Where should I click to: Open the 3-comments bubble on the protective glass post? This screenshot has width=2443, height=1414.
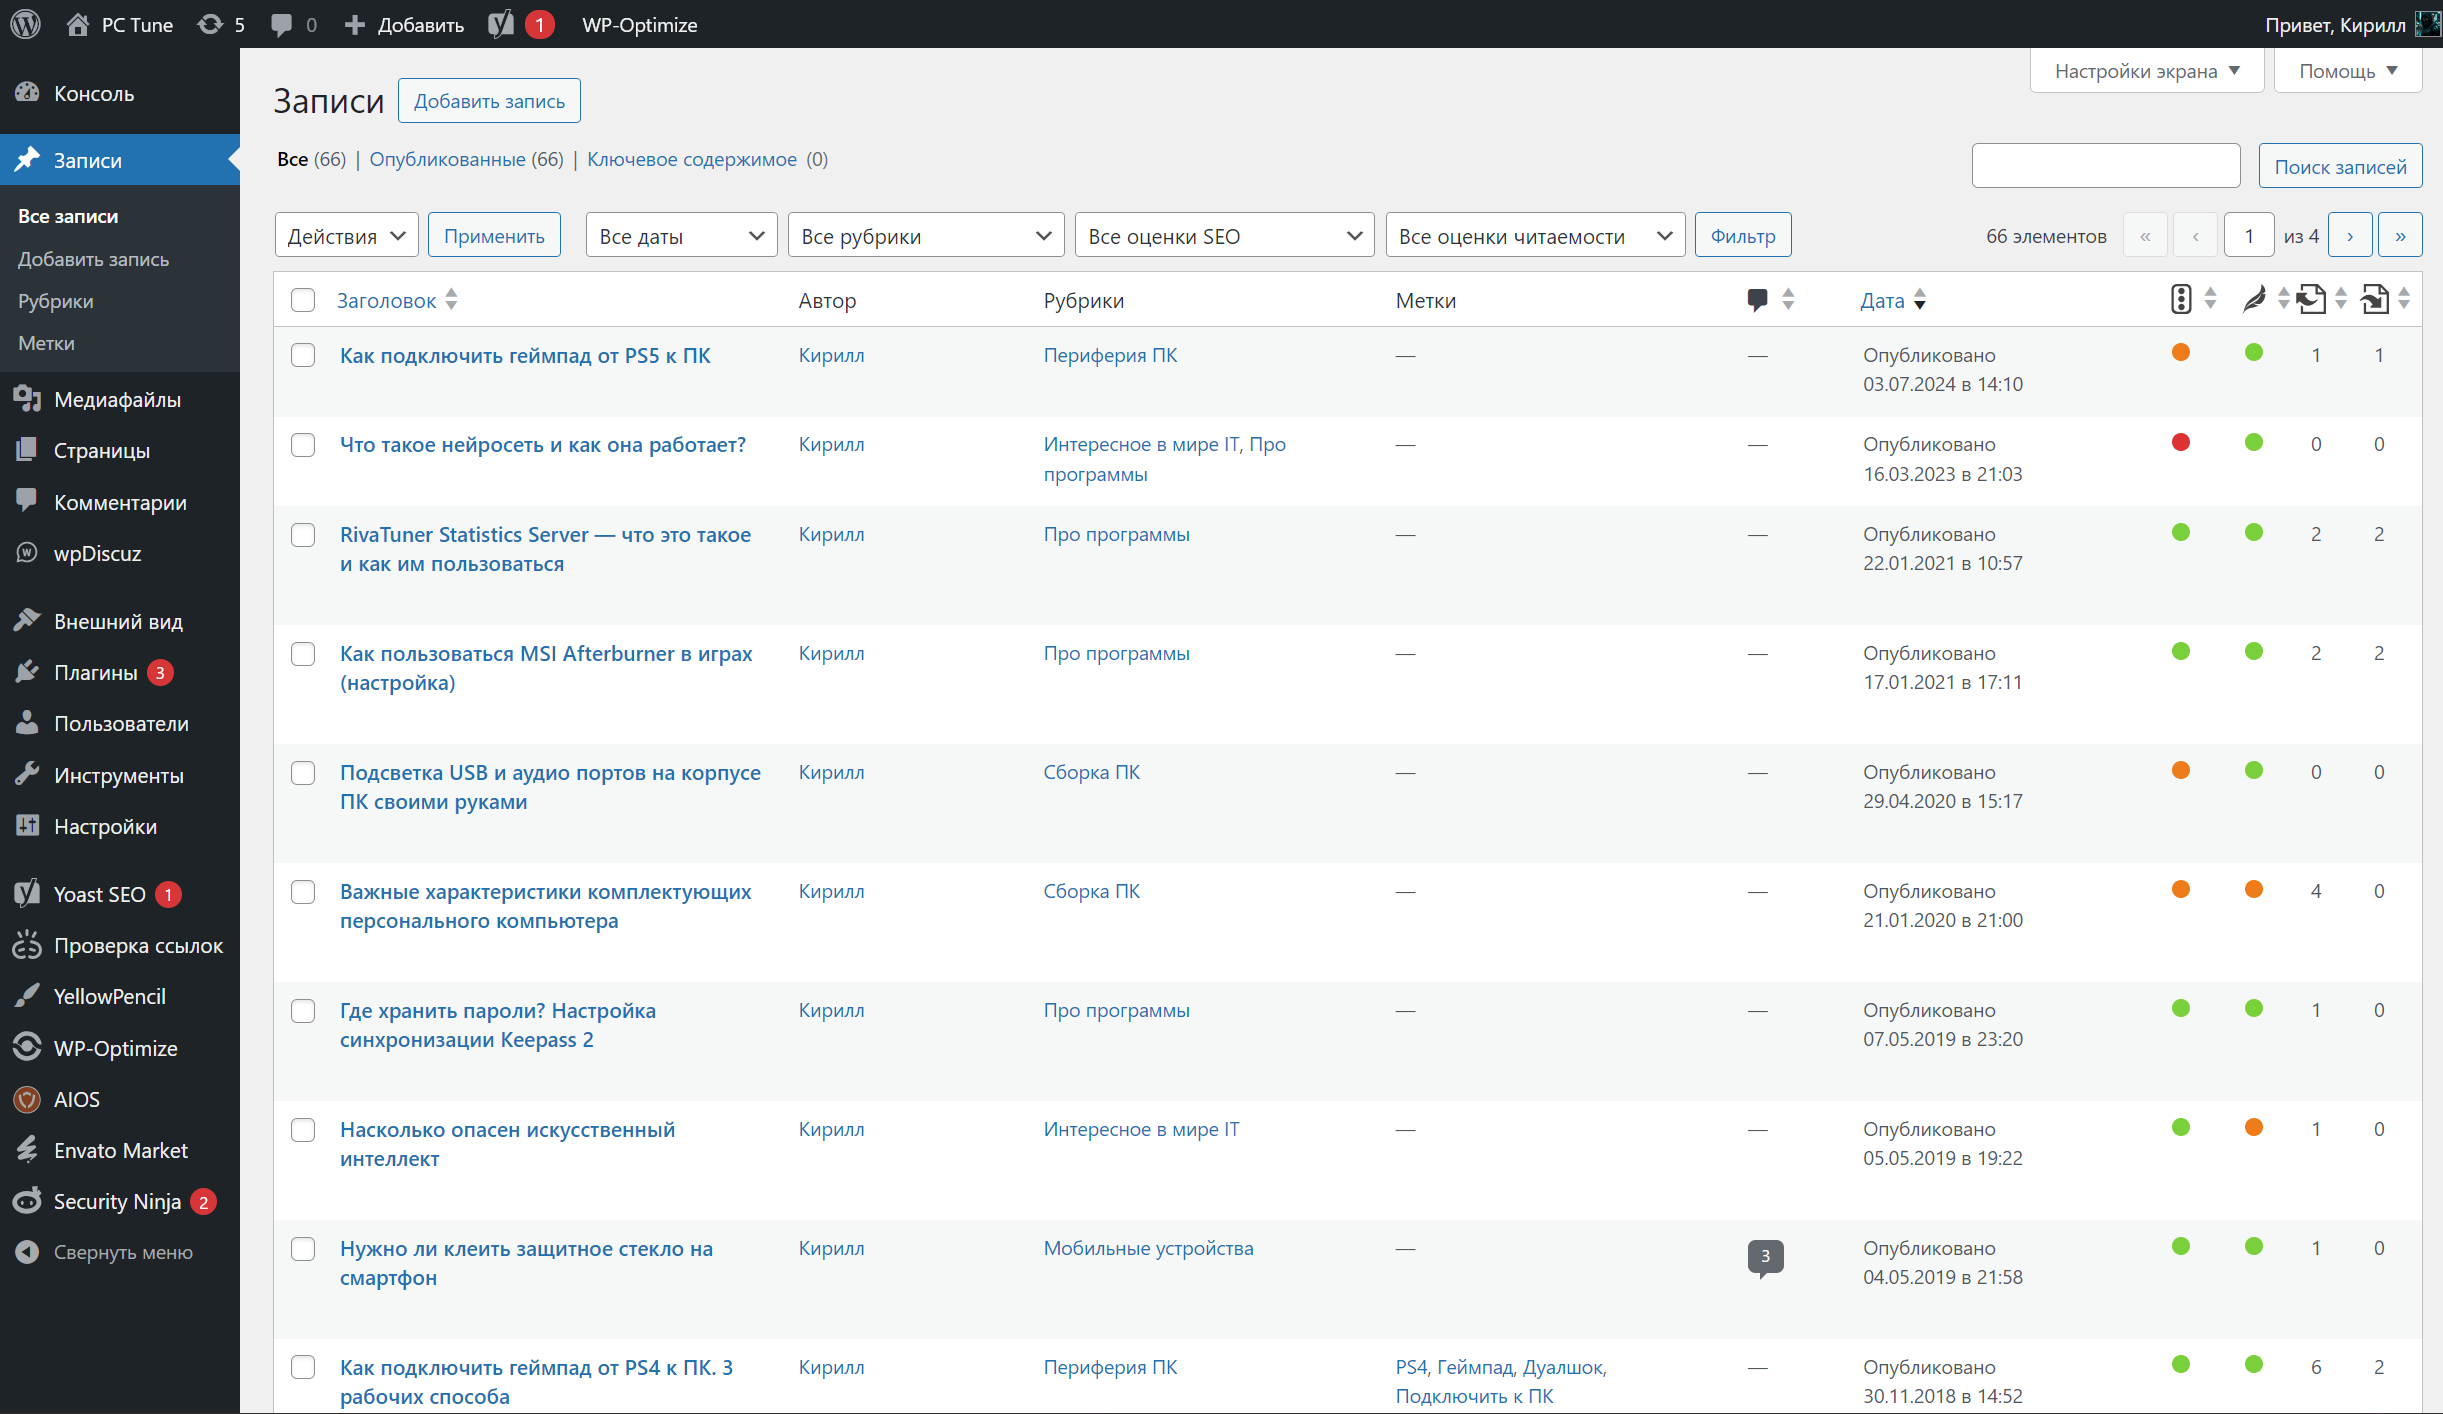(1765, 1257)
